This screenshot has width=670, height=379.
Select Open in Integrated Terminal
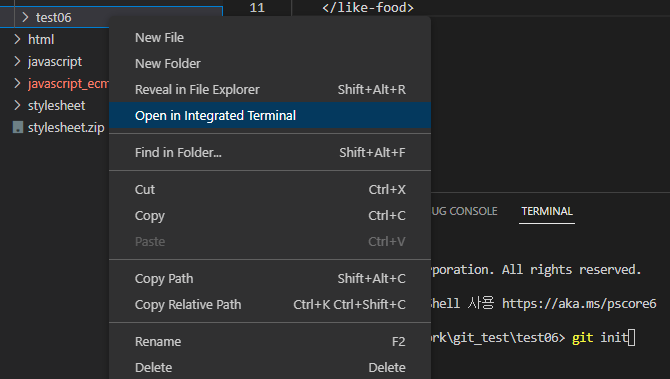pyautogui.click(x=270, y=115)
